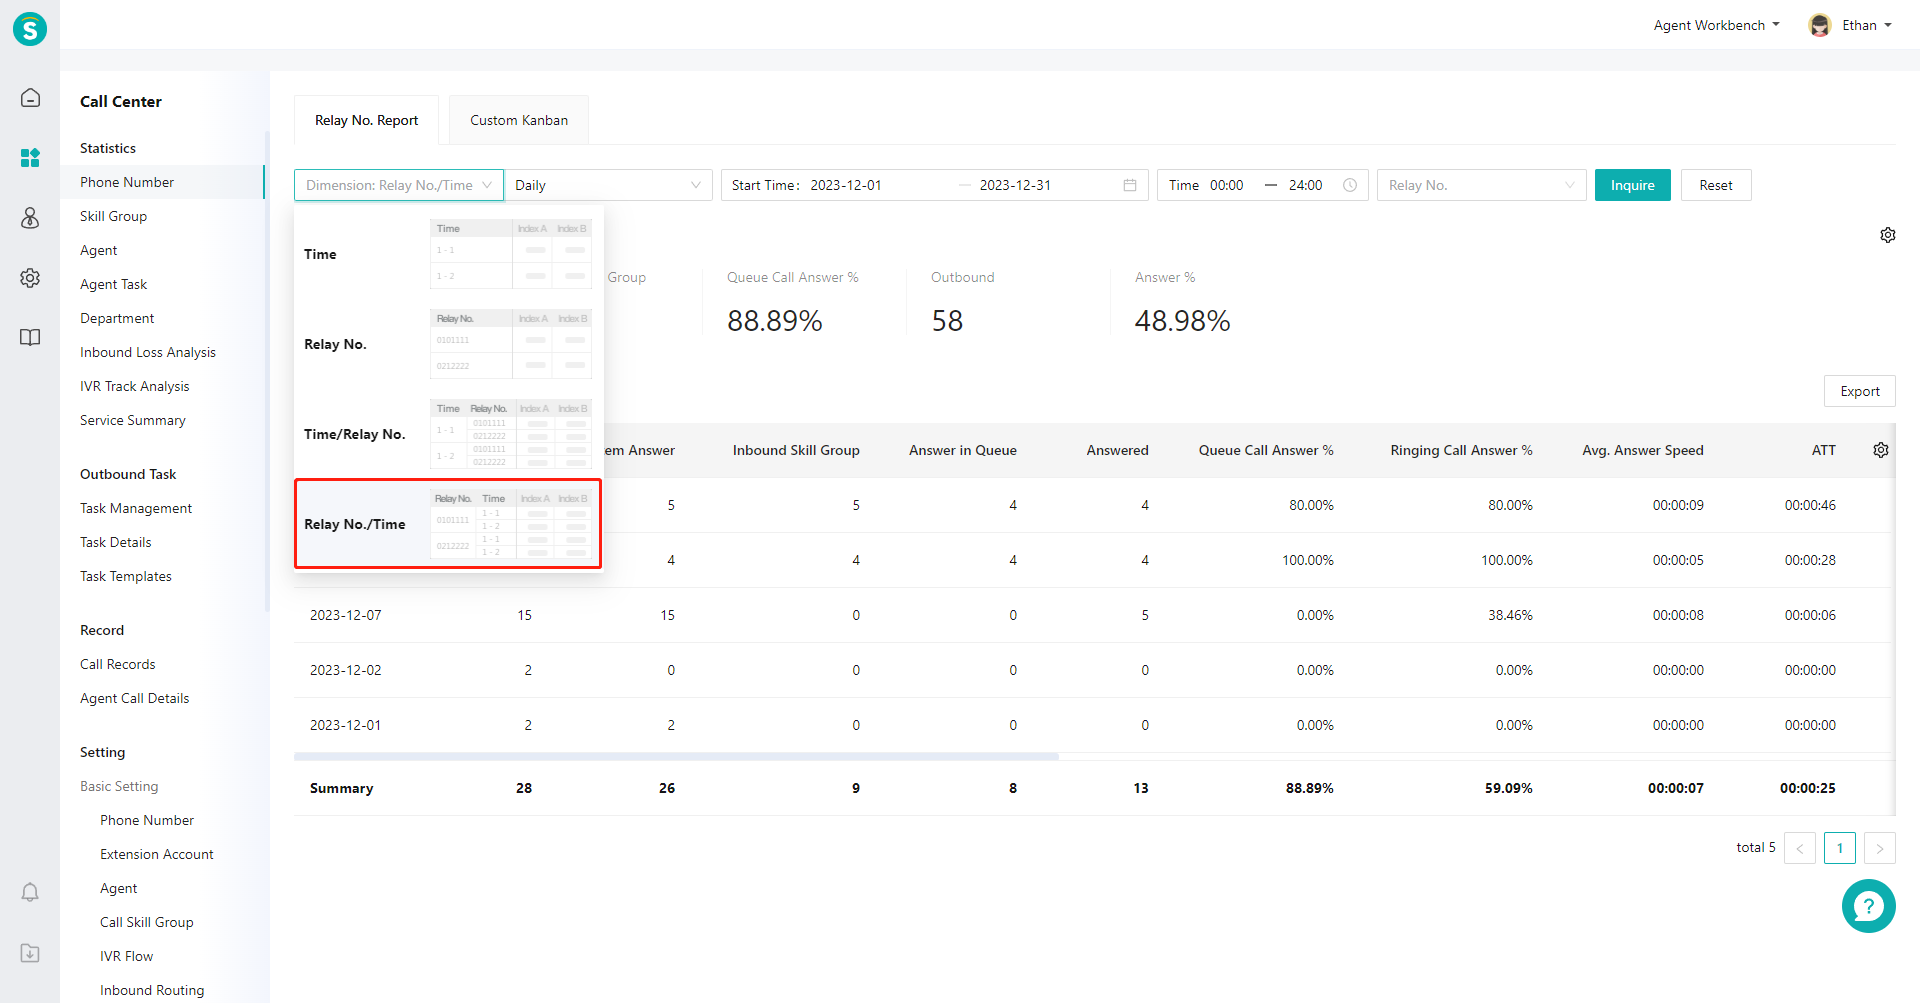1920x1003 pixels.
Task: Open the dashboard grid icon in rail
Action: [x=30, y=158]
